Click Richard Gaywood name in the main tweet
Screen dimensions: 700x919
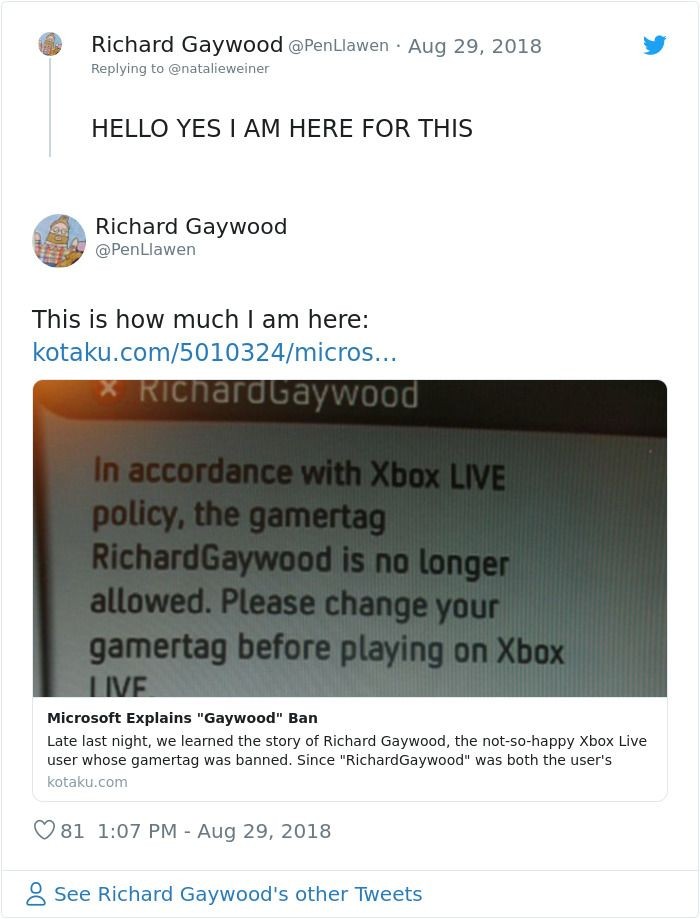point(191,226)
